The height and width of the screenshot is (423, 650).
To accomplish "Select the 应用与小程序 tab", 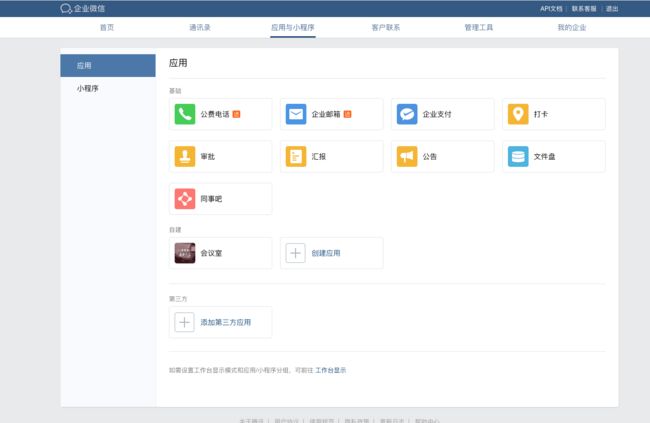I will pos(293,27).
